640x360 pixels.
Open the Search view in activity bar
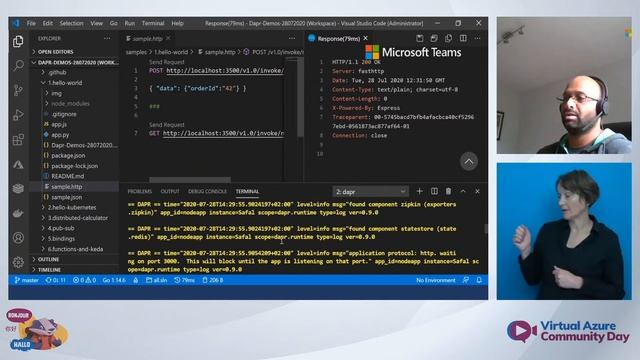tap(18, 65)
